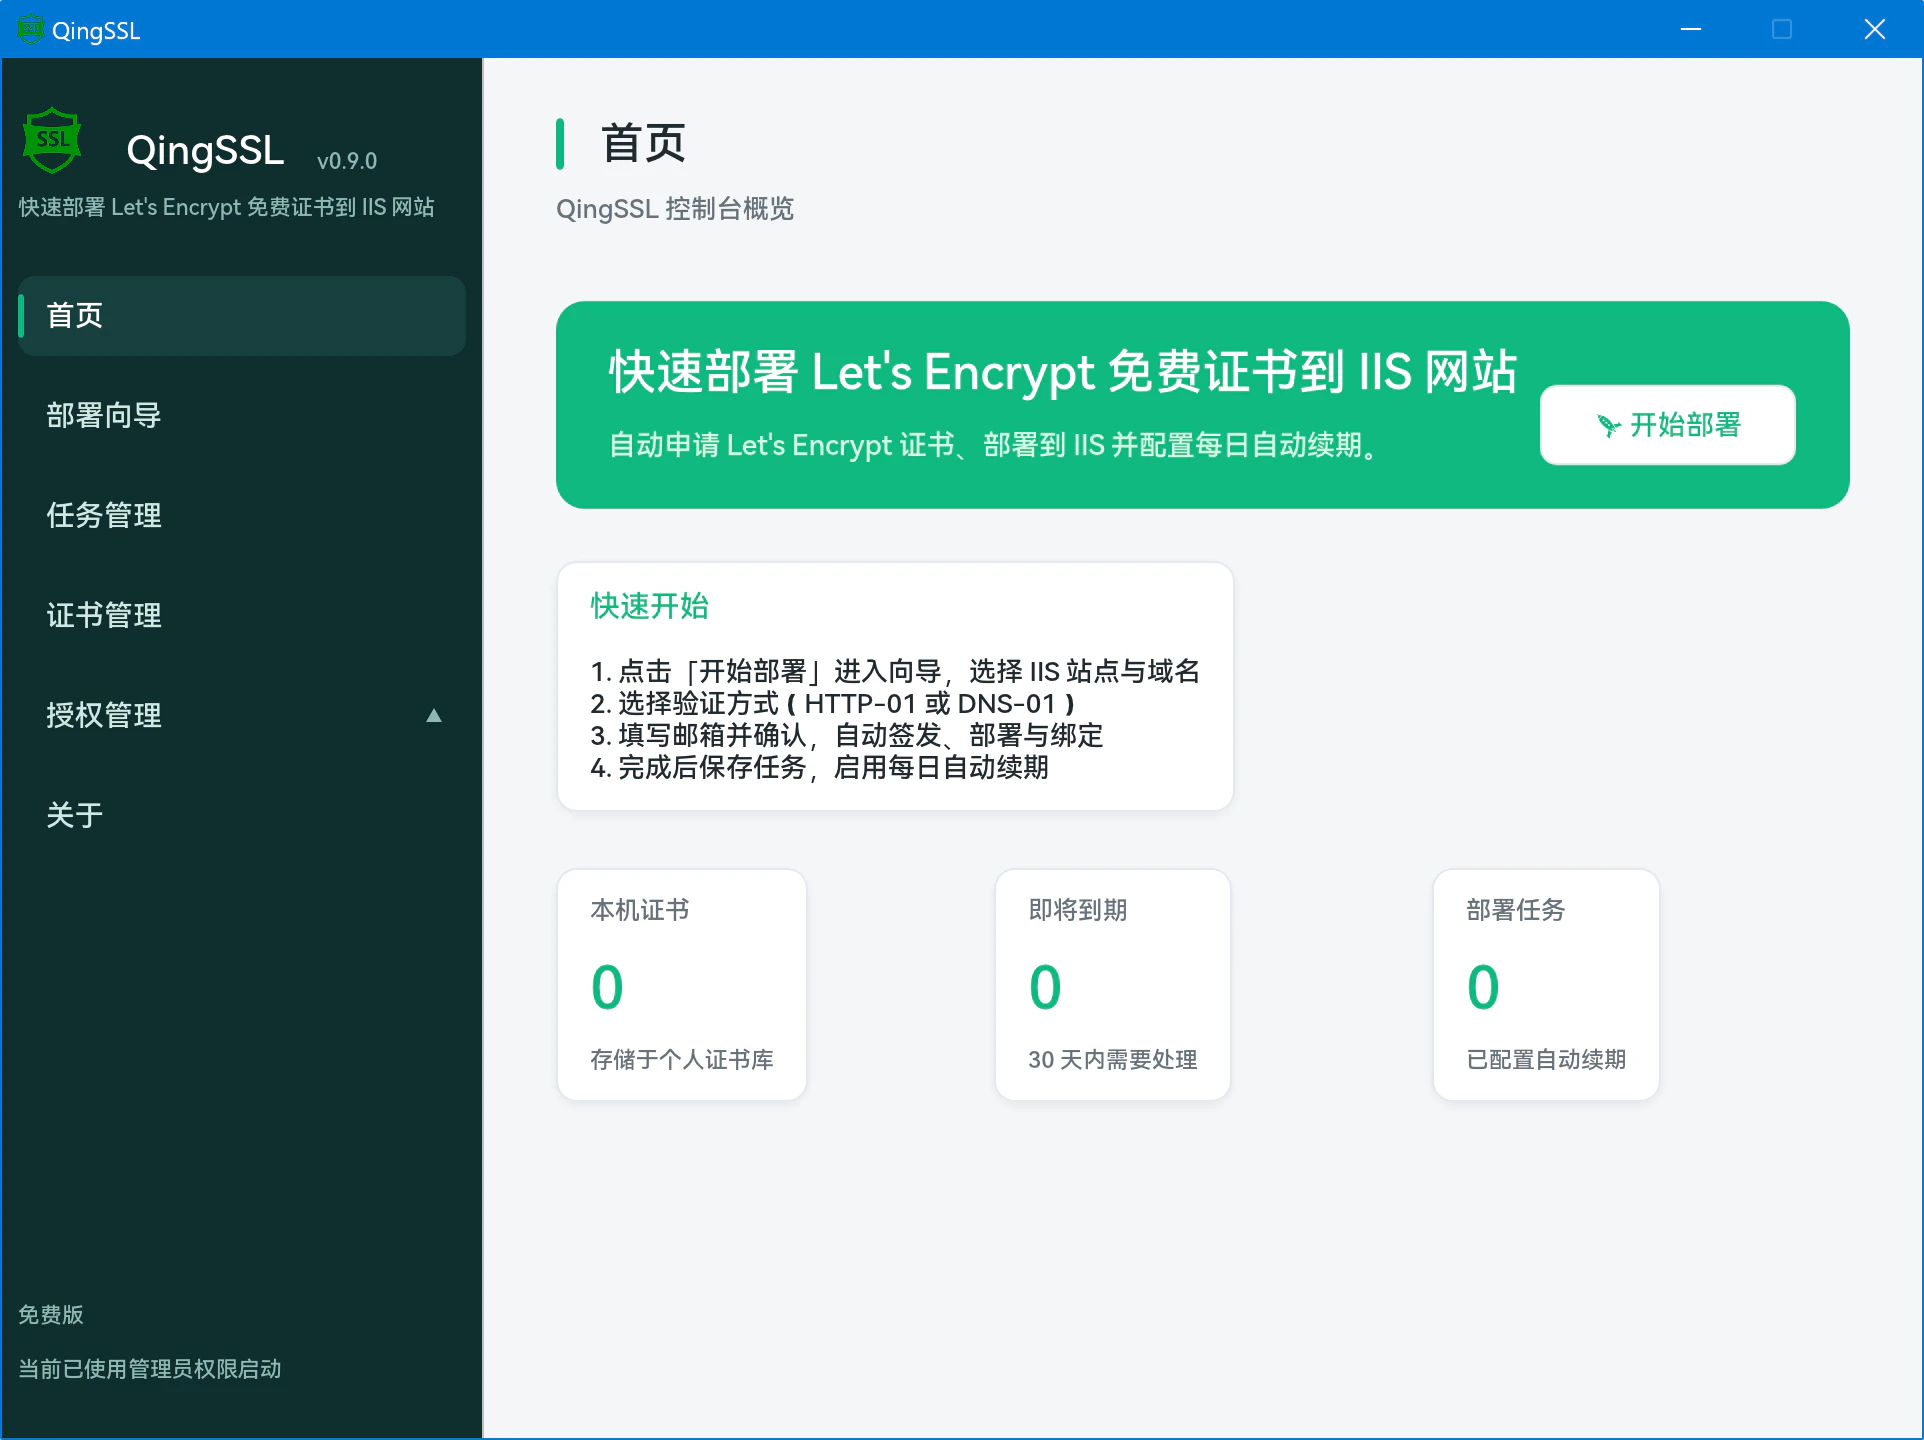Click the 开始部署 button
This screenshot has width=1924, height=1440.
coord(1668,425)
